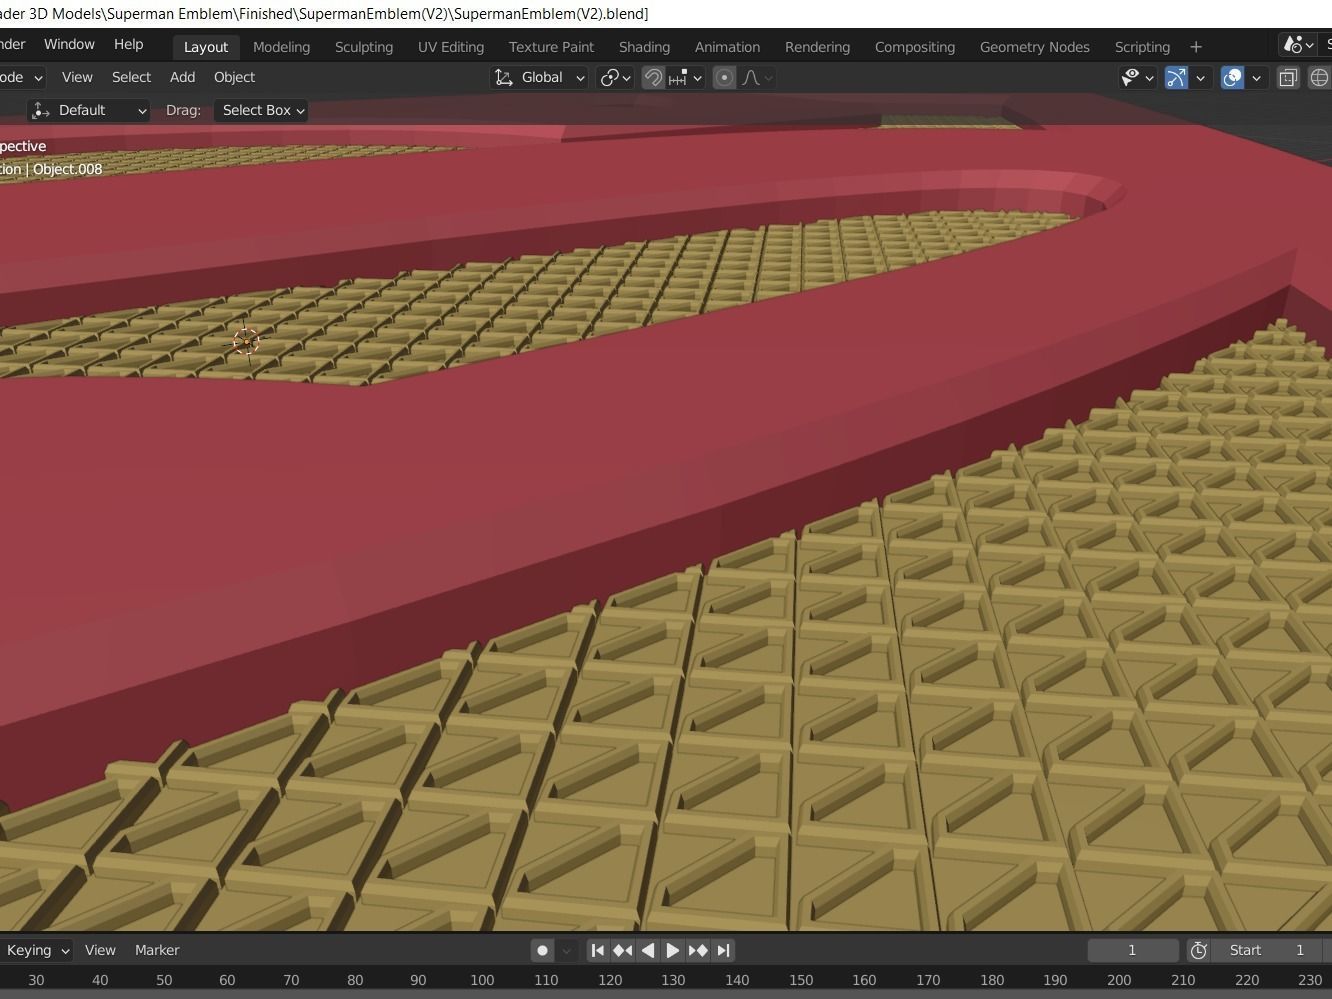Open the timeline Keying dropdown
This screenshot has height=999, width=1332.
36,950
